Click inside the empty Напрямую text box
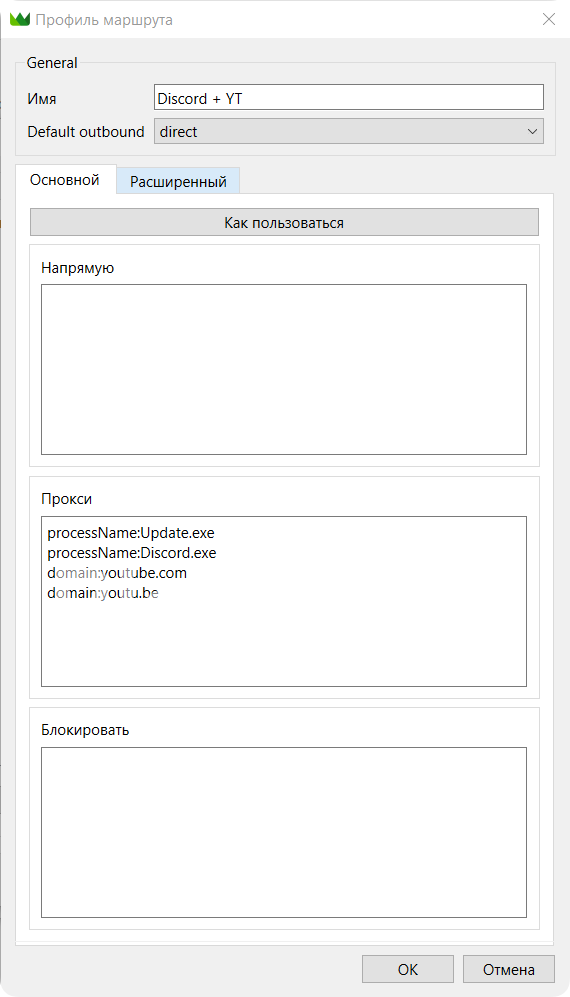The width and height of the screenshot is (570, 997). (284, 369)
